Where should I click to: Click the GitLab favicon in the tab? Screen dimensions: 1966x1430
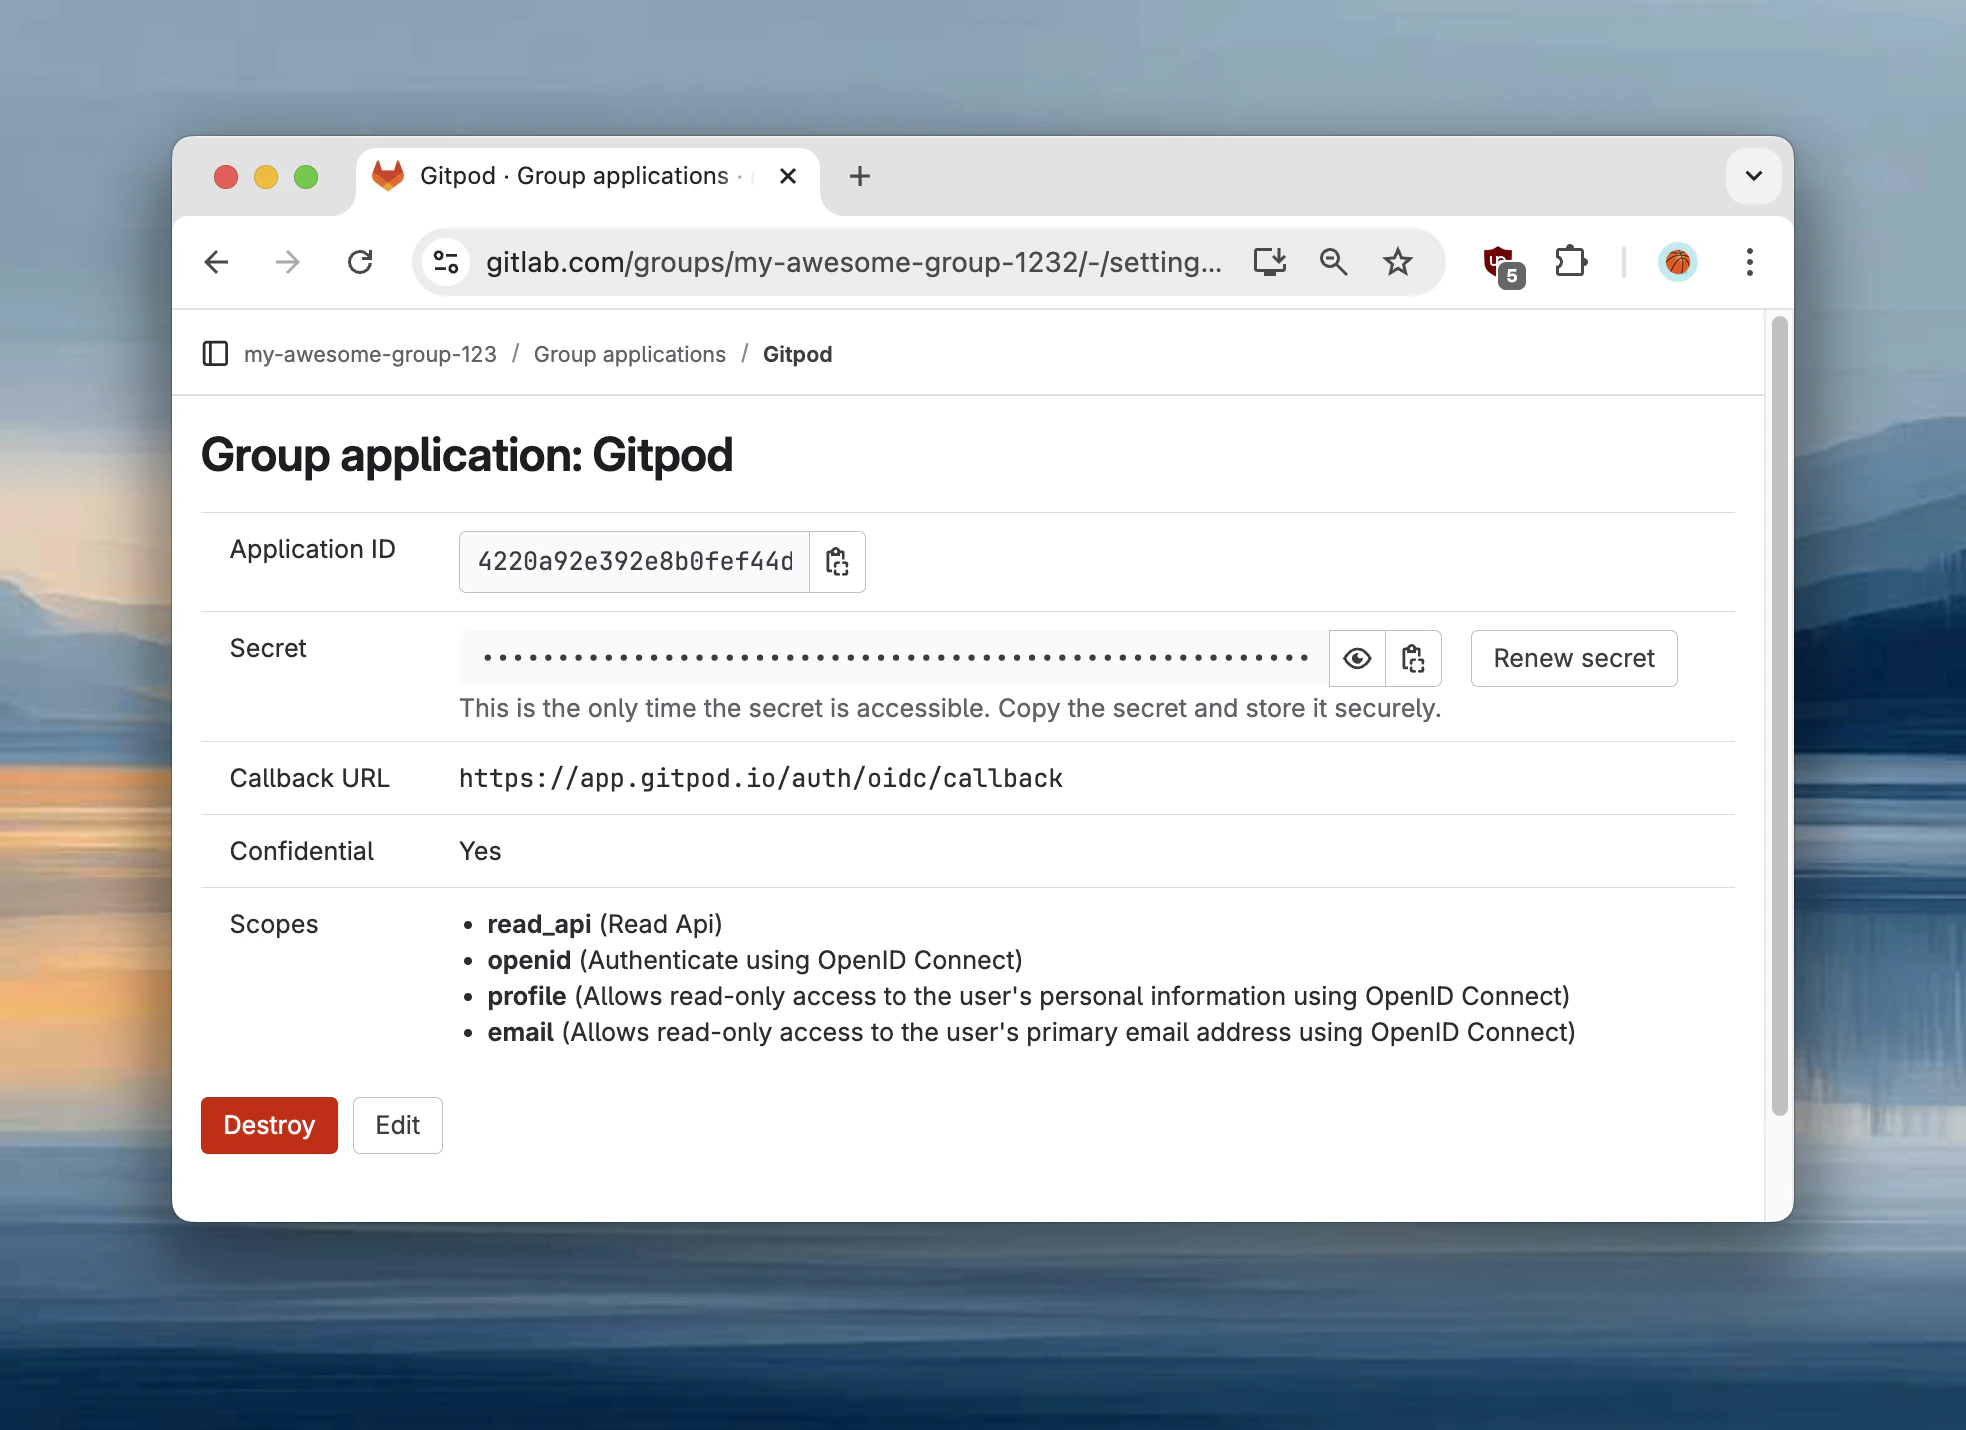pyautogui.click(x=388, y=176)
